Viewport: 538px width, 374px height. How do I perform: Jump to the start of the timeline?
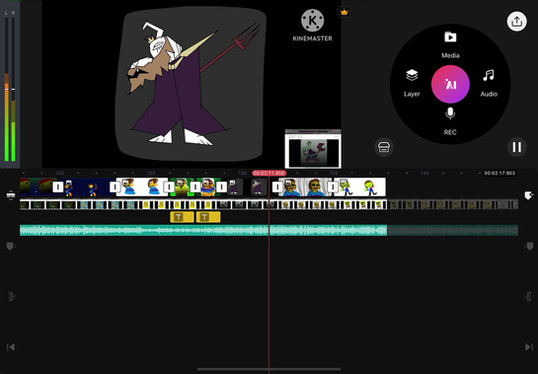click(x=11, y=347)
